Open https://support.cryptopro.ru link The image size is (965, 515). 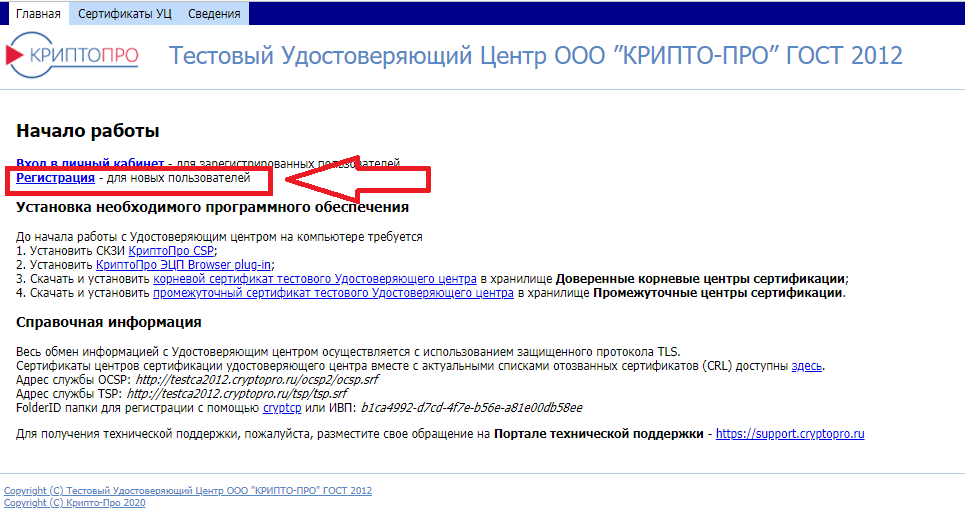790,434
